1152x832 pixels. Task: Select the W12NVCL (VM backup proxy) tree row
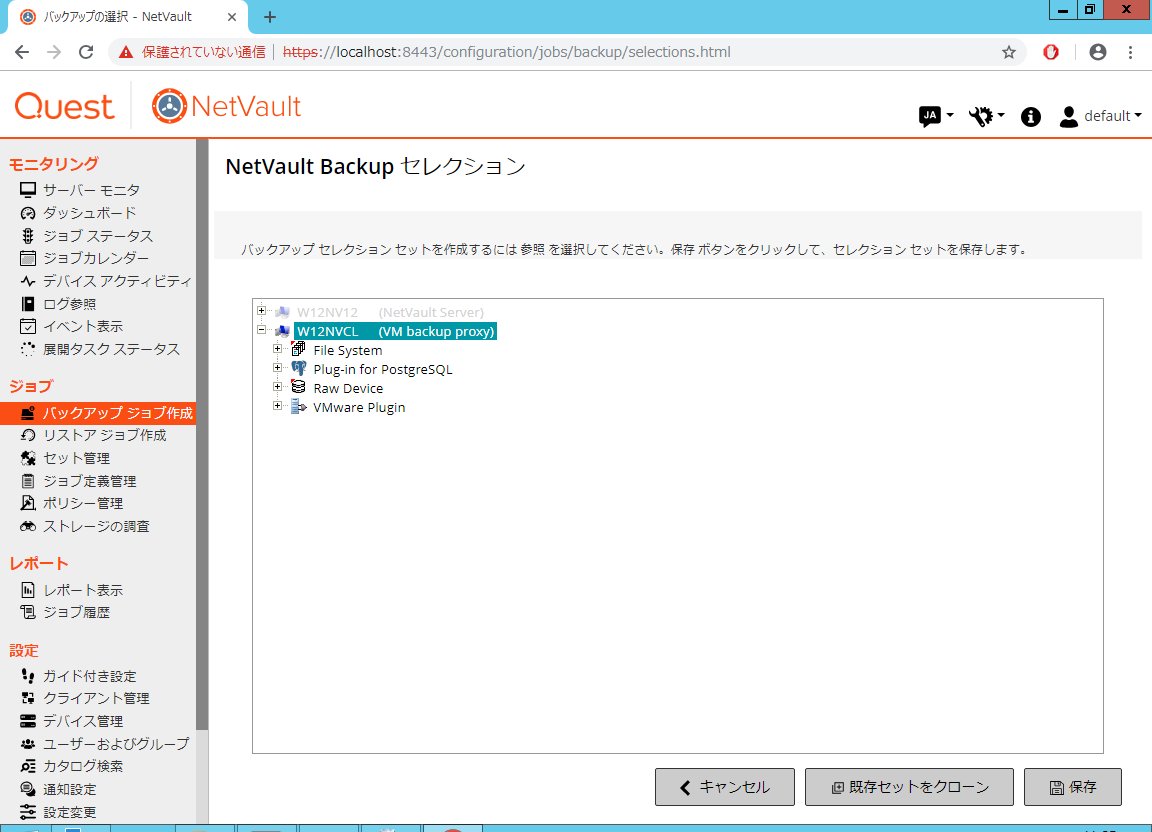pos(395,331)
